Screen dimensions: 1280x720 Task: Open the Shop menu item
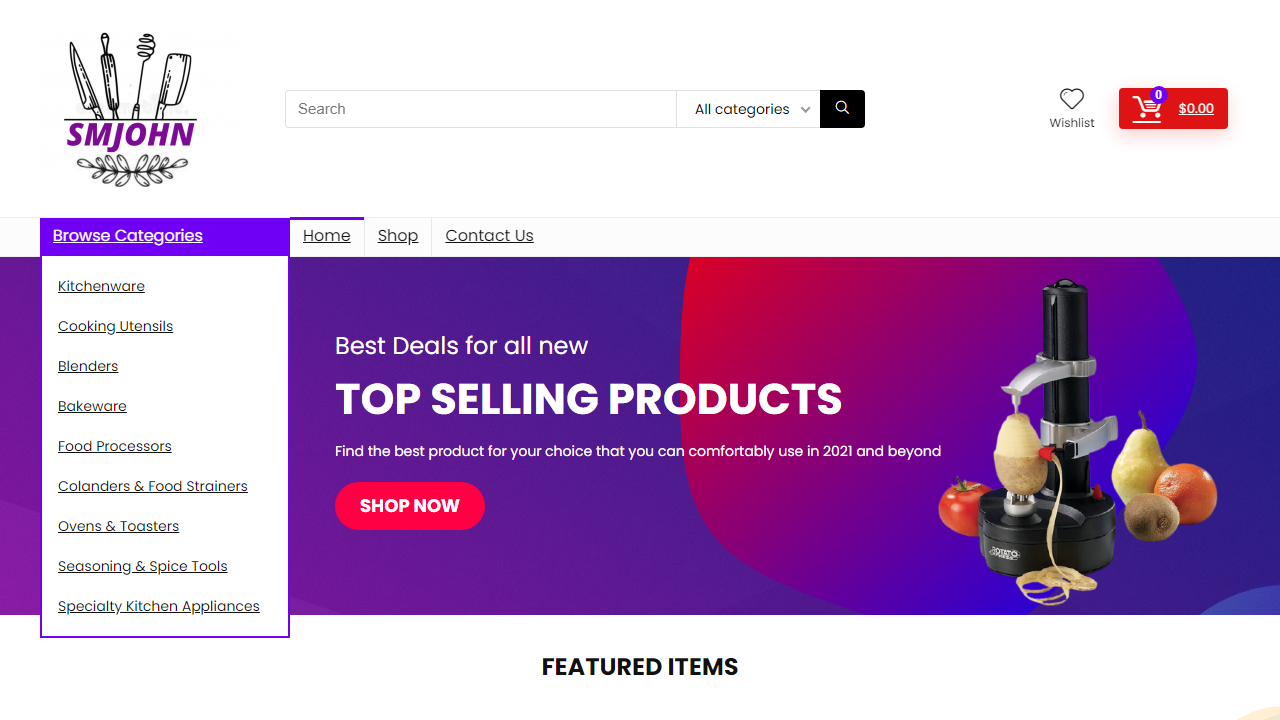point(398,236)
